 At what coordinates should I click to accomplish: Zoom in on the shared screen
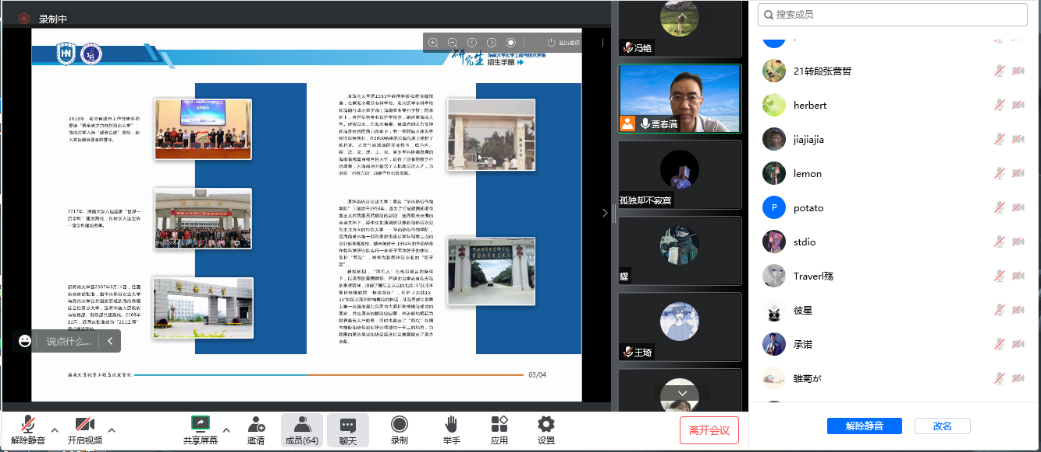click(434, 42)
